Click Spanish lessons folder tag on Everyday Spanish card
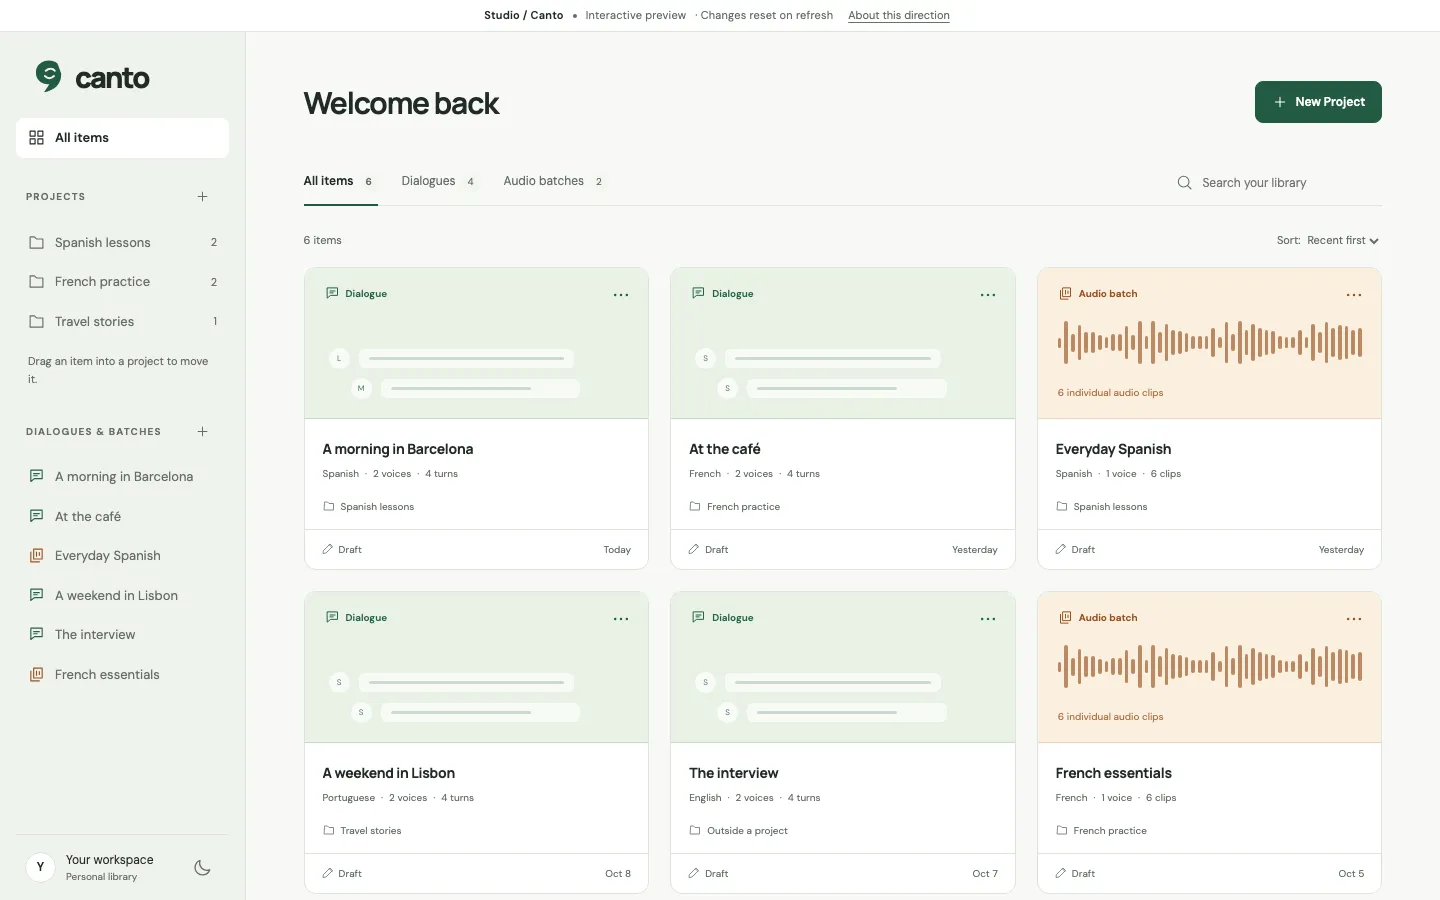 click(1102, 507)
